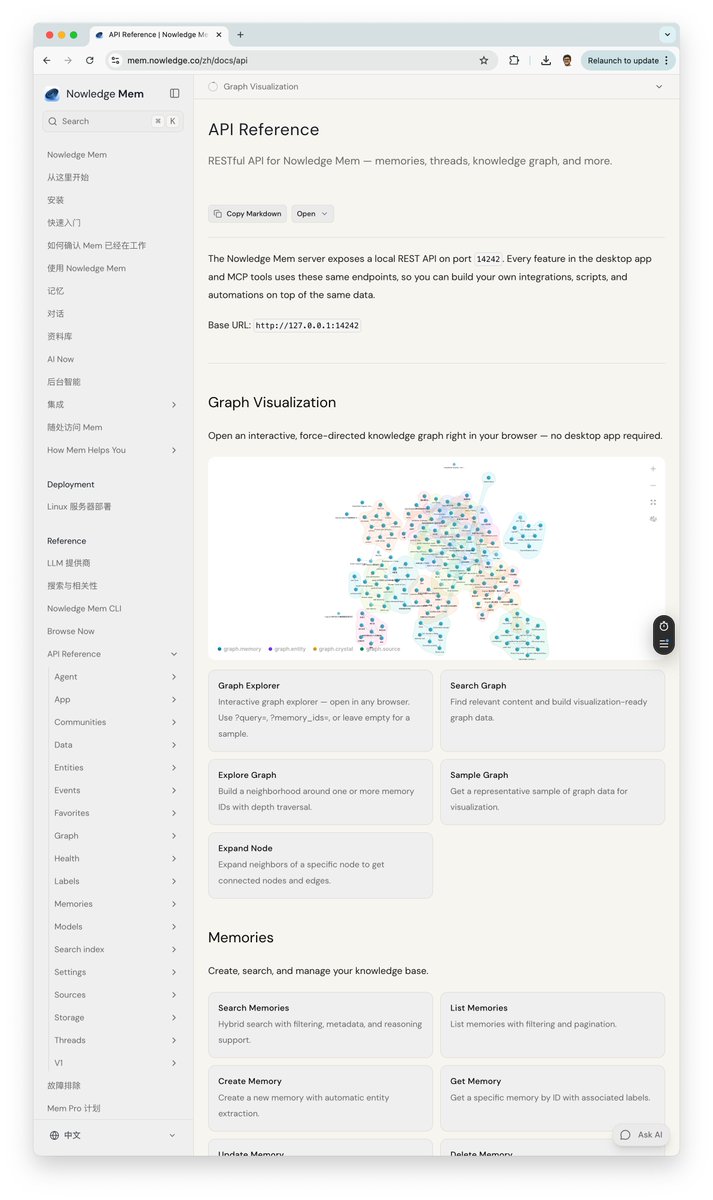Open the Search Graph endpoint card
The width and height of the screenshot is (713, 1200).
pyautogui.click(x=552, y=710)
